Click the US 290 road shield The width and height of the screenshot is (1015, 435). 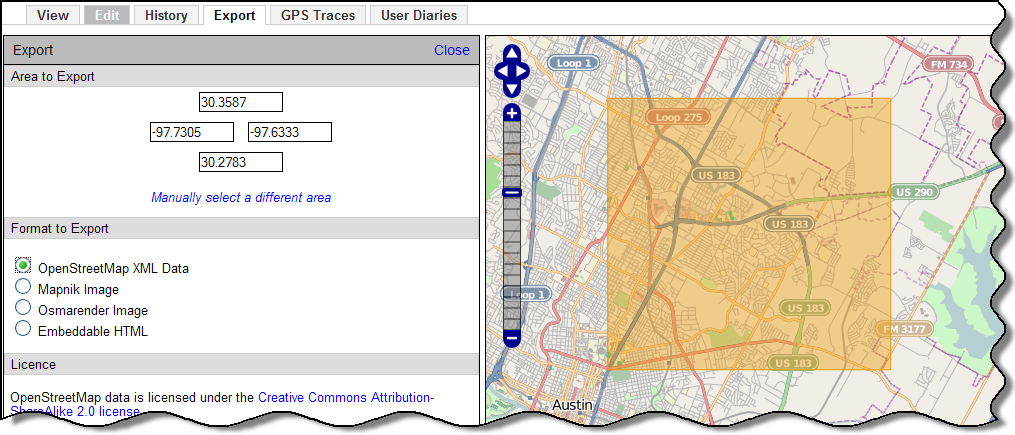[913, 192]
